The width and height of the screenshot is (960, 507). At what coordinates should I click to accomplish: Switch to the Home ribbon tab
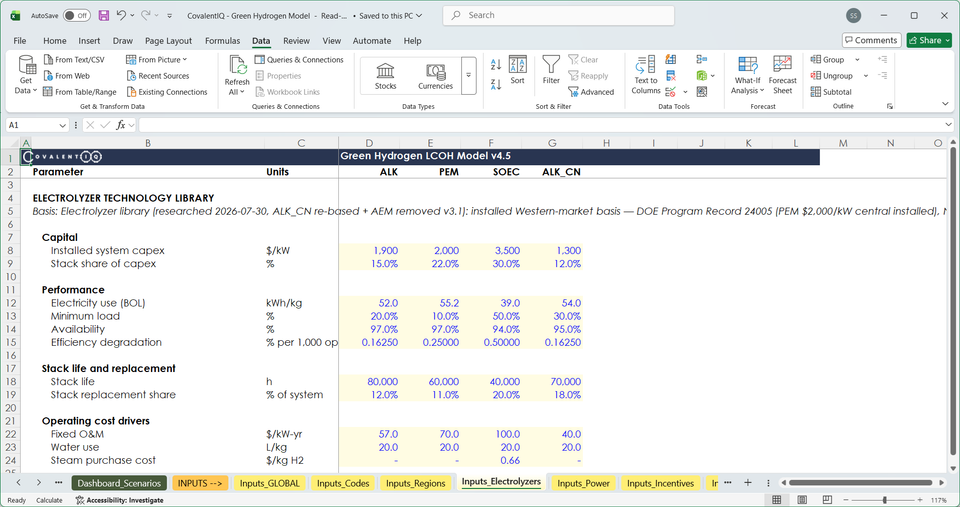click(x=54, y=40)
